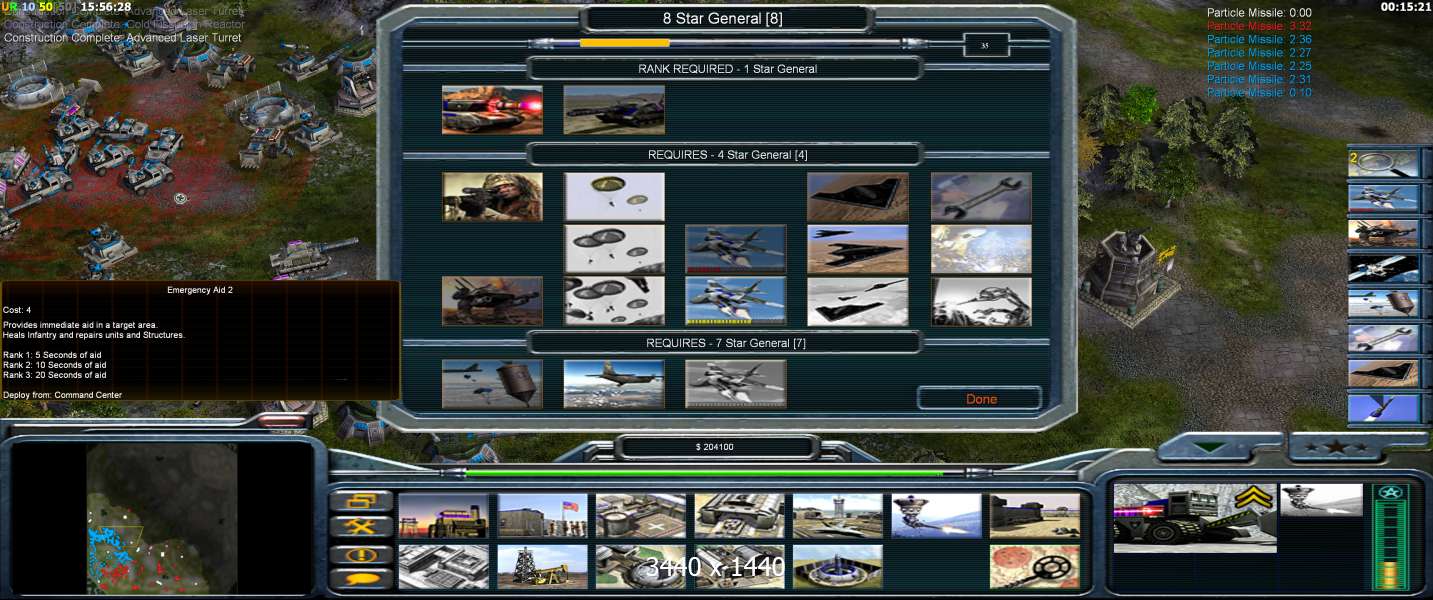The width and height of the screenshot is (1433, 600).
Task: Pick the cargo plane 7 Star power
Action: click(x=613, y=384)
